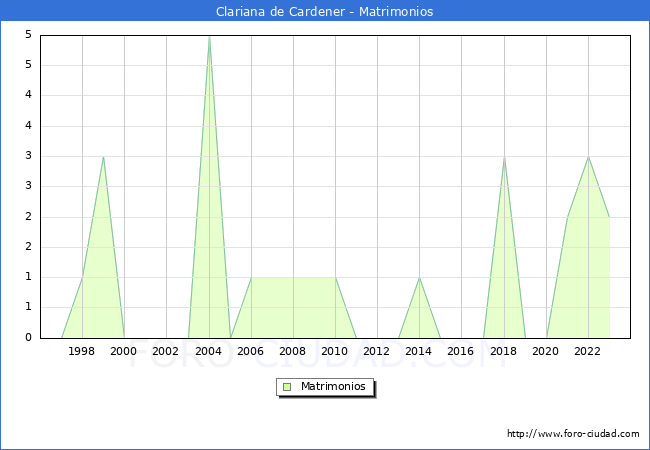Click the 2018 x-axis label

(503, 351)
